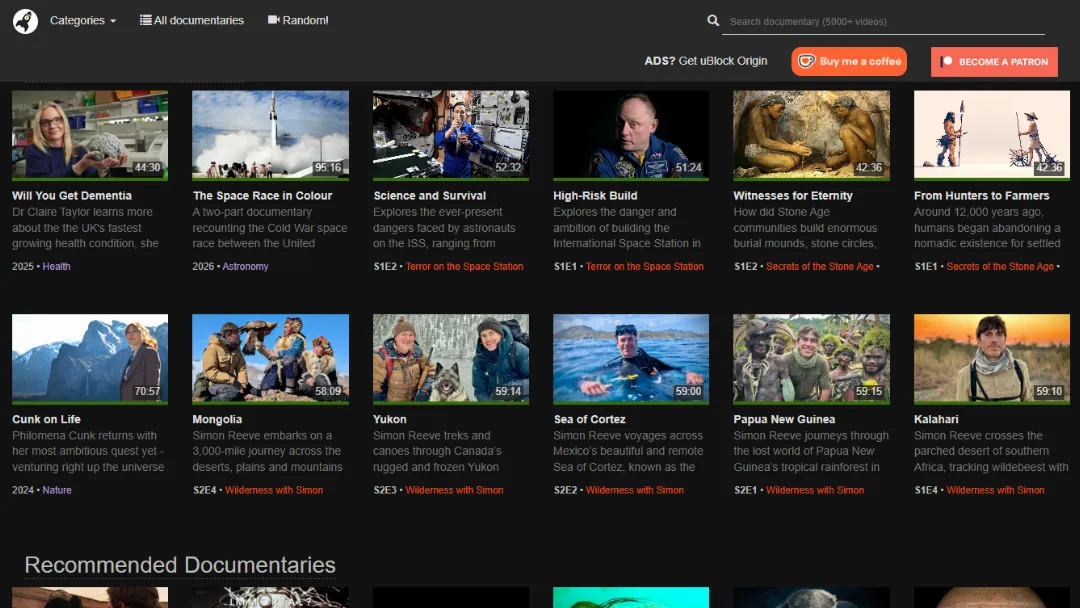Click From Hunters to Farmers title

click(982, 196)
